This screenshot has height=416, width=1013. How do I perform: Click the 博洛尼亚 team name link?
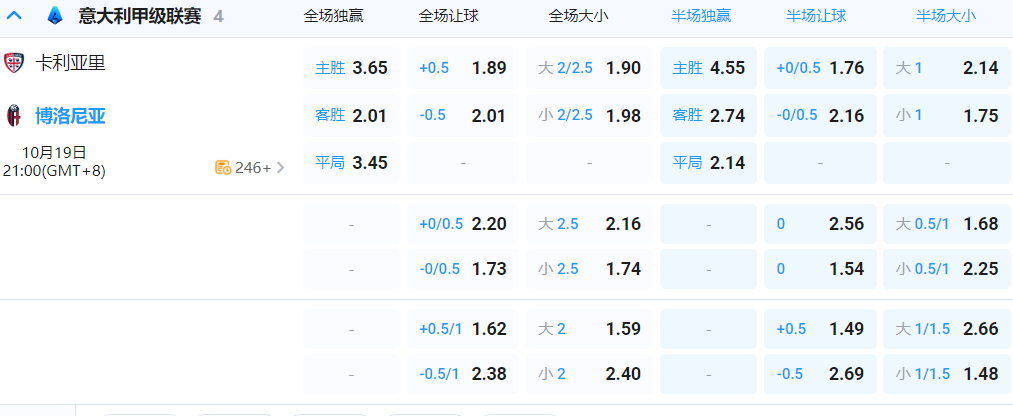[70, 115]
